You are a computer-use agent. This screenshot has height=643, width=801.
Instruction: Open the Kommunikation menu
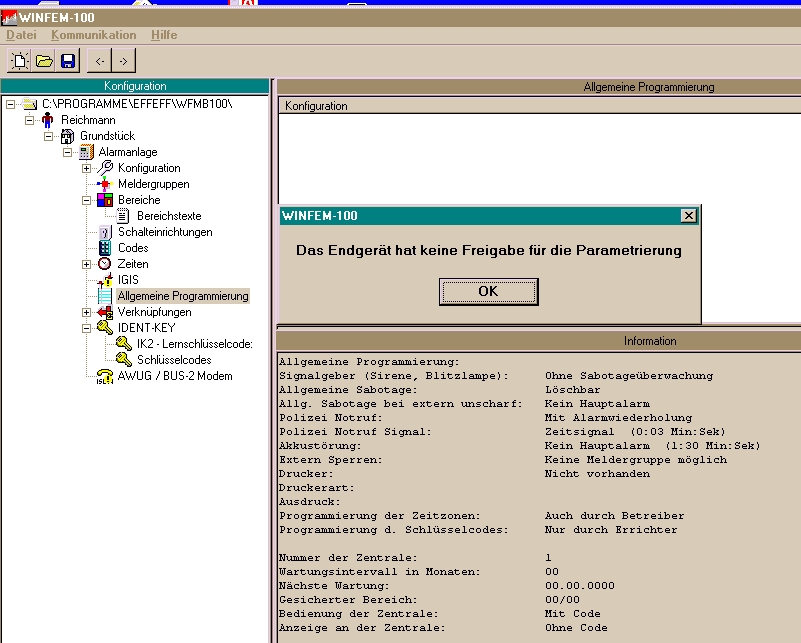tap(93, 35)
